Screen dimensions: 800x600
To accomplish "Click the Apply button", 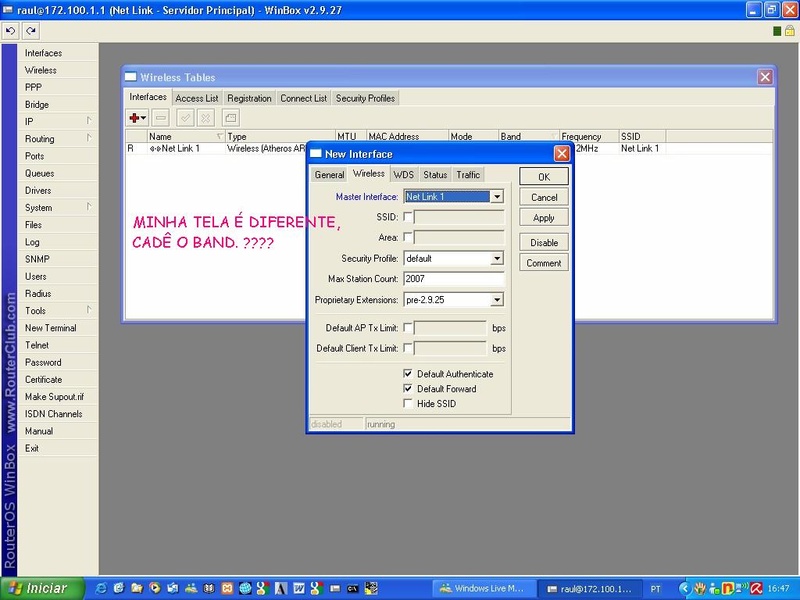I will point(544,218).
